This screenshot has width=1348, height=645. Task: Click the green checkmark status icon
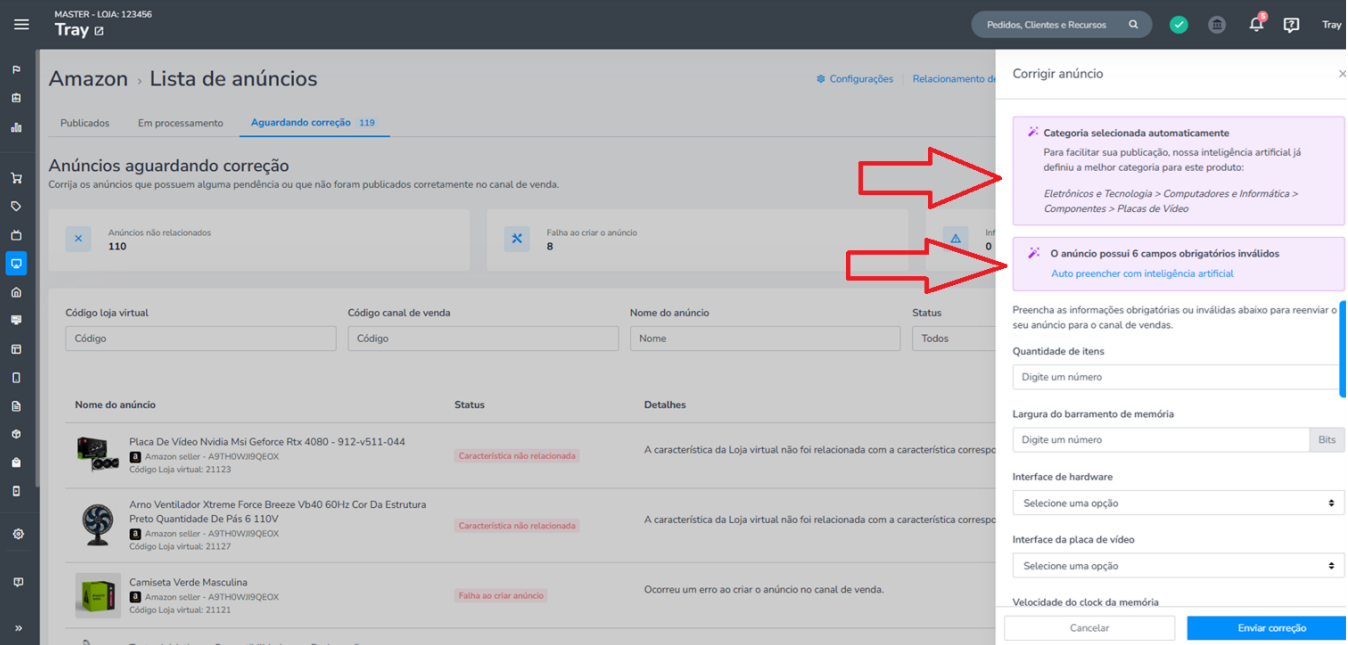[1179, 25]
